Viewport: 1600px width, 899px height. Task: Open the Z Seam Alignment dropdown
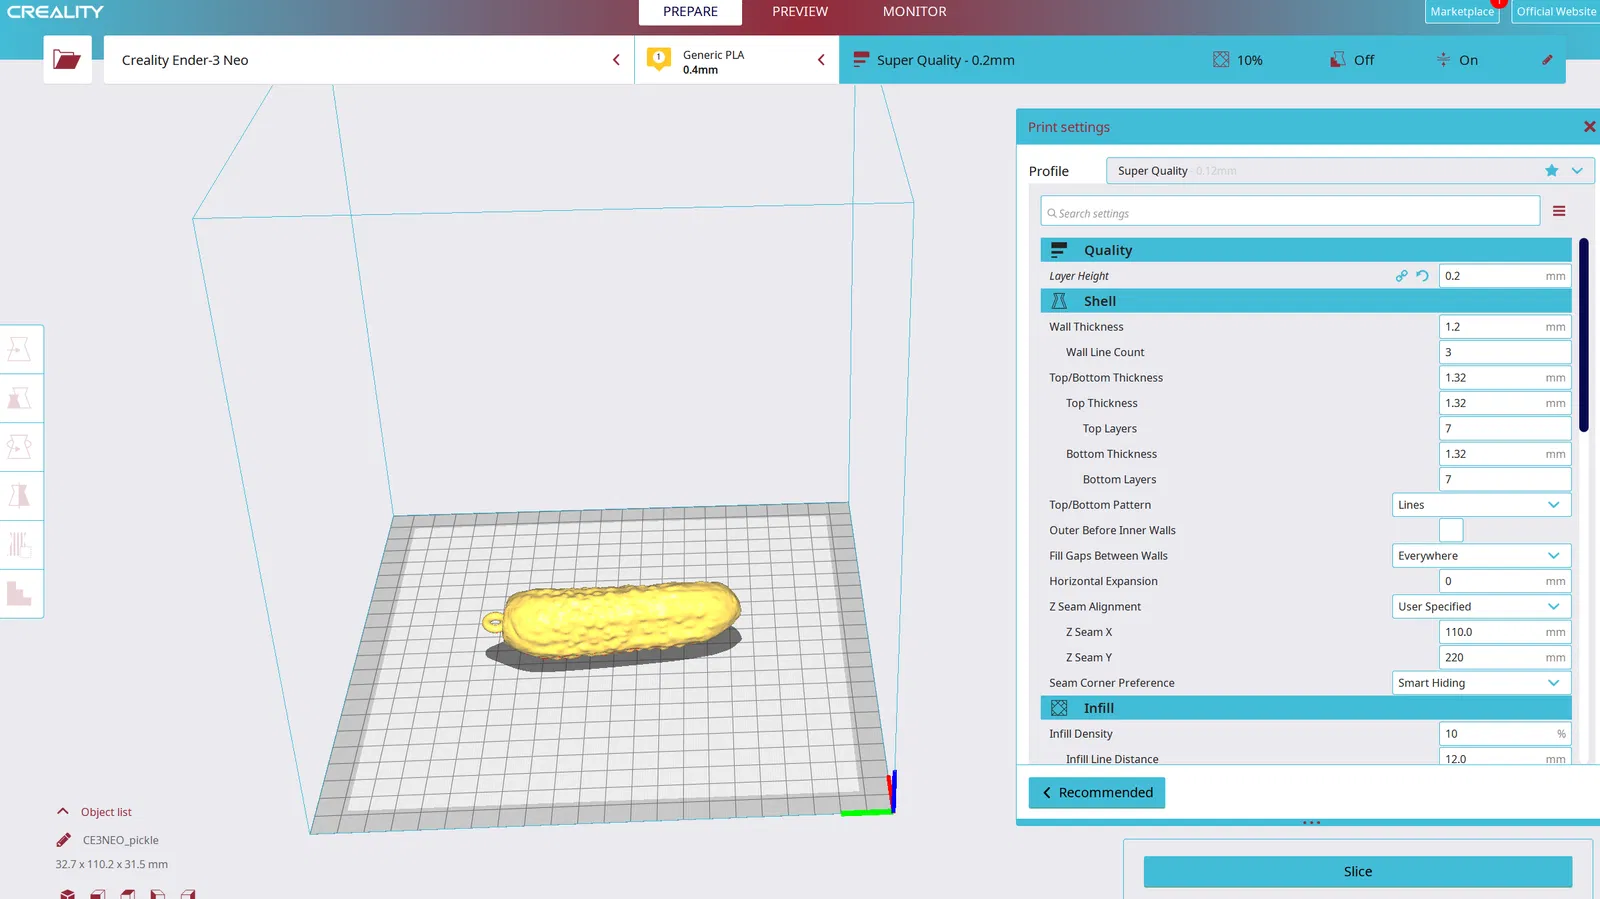tap(1481, 607)
